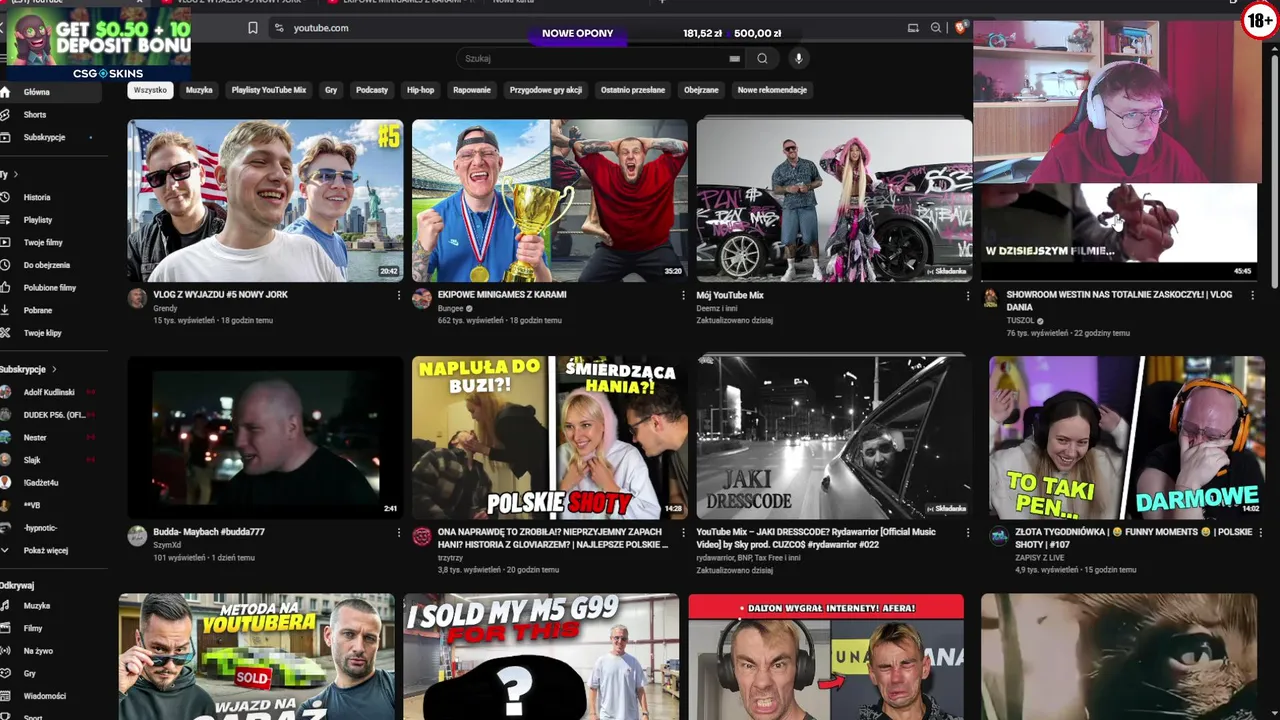Select the Przygodowe gry akcji chip
The height and width of the screenshot is (720, 1280).
pos(546,90)
